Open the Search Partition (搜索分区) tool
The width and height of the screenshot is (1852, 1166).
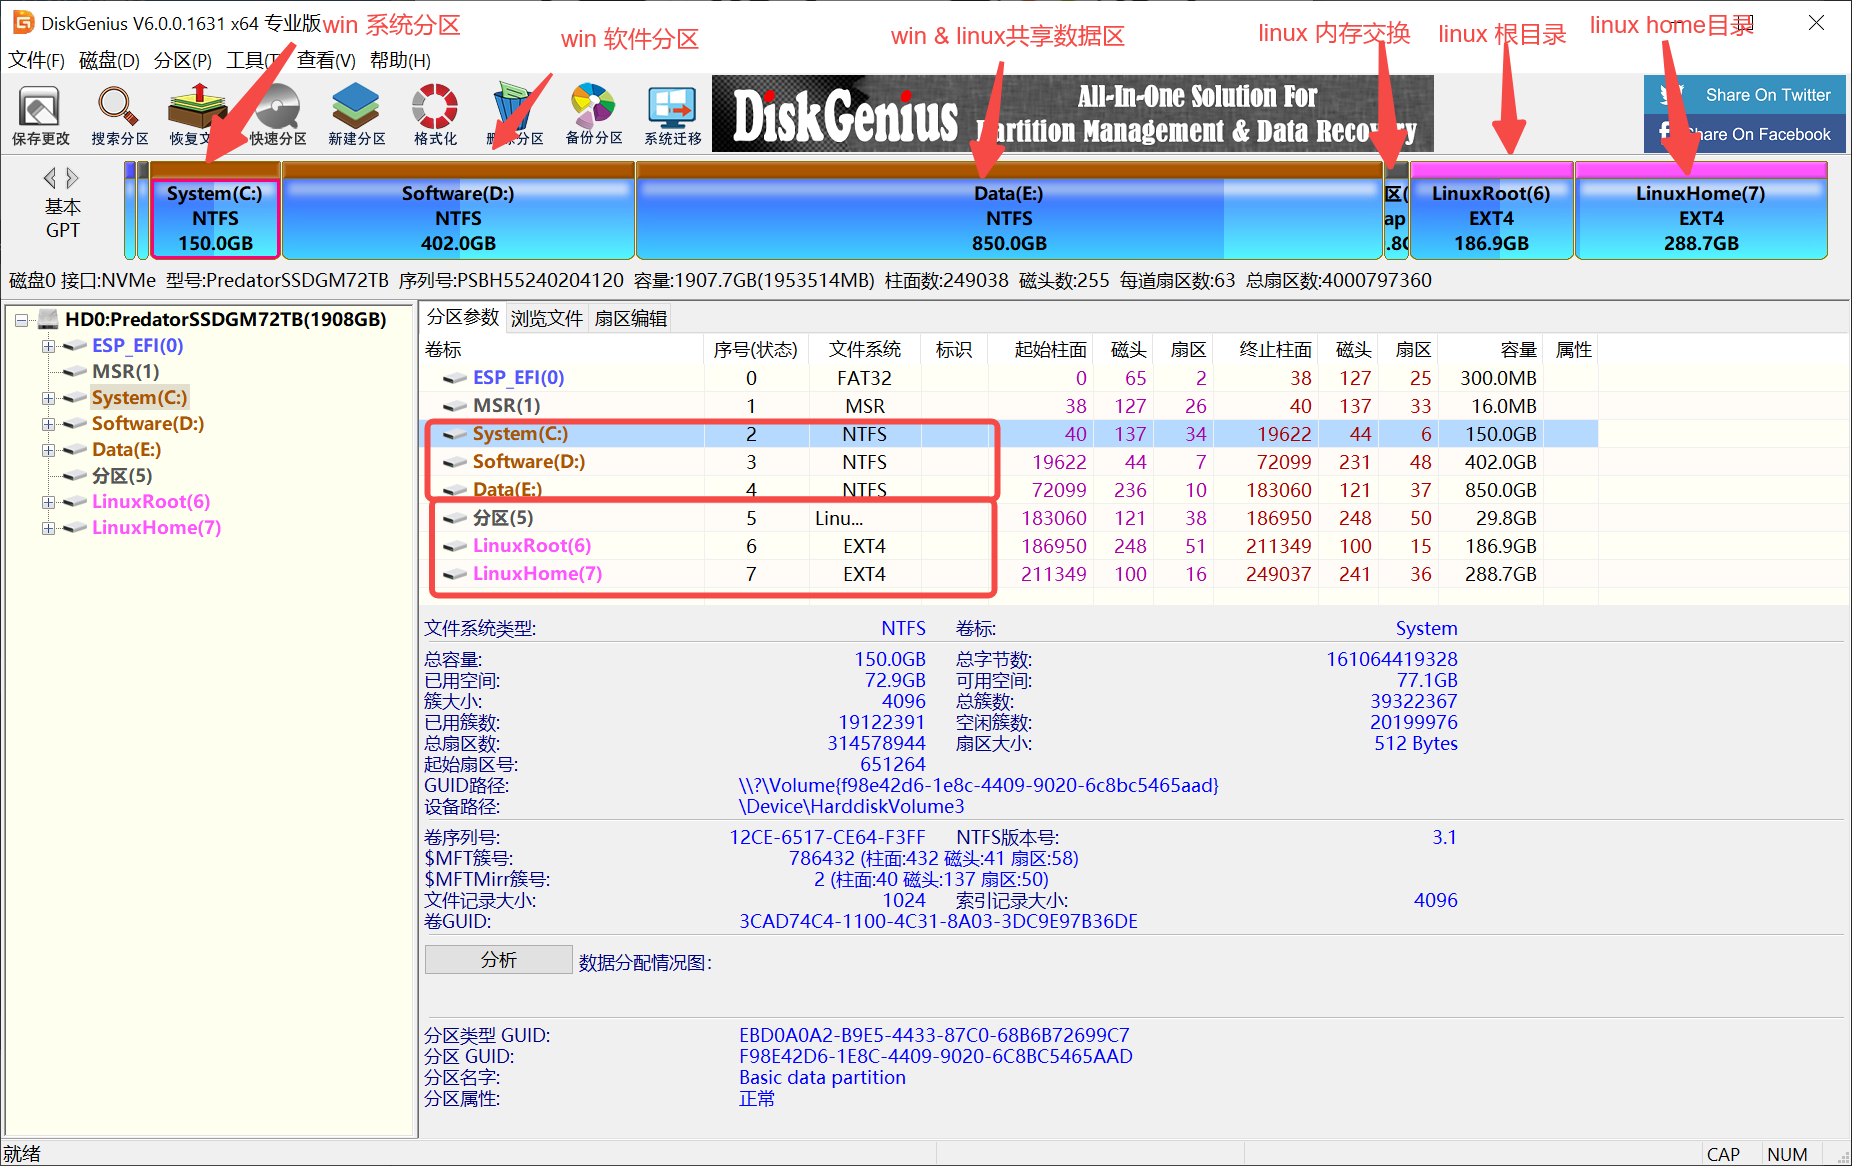[119, 115]
